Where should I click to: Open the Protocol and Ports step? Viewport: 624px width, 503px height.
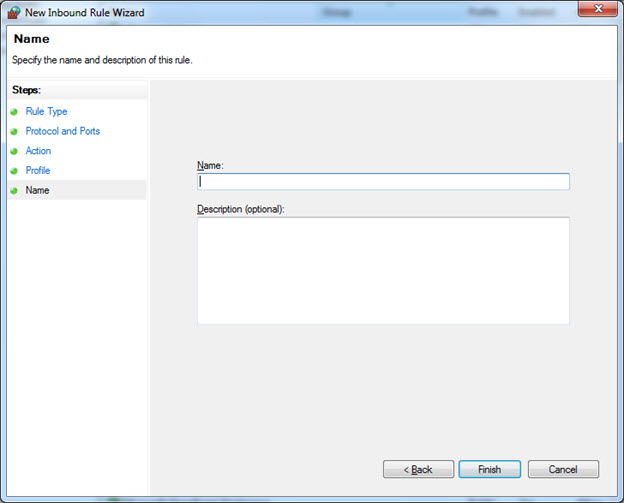[62, 131]
